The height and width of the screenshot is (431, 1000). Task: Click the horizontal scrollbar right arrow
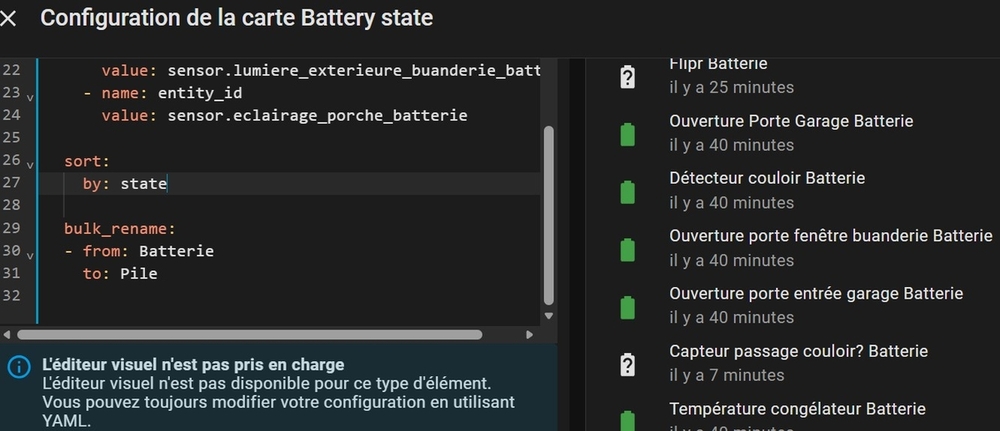click(x=529, y=334)
